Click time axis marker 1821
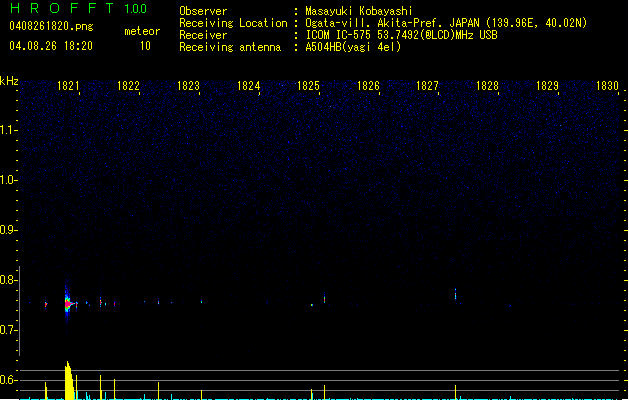 [68, 86]
